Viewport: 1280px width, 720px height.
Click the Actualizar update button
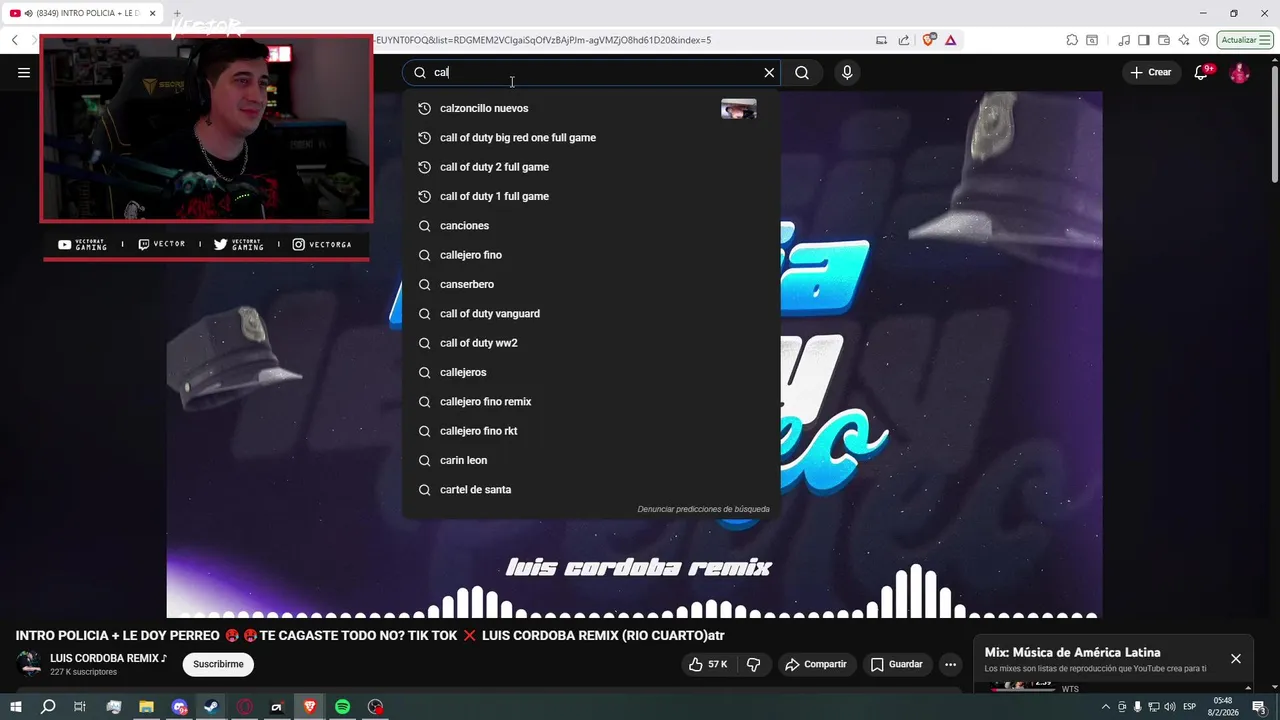(1243, 40)
